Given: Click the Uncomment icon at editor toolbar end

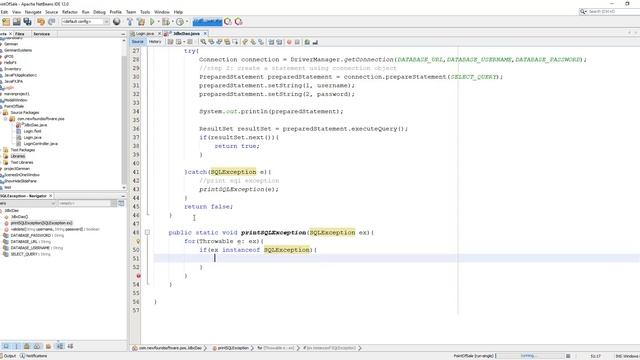Looking at the screenshot, I should tap(315, 42).
